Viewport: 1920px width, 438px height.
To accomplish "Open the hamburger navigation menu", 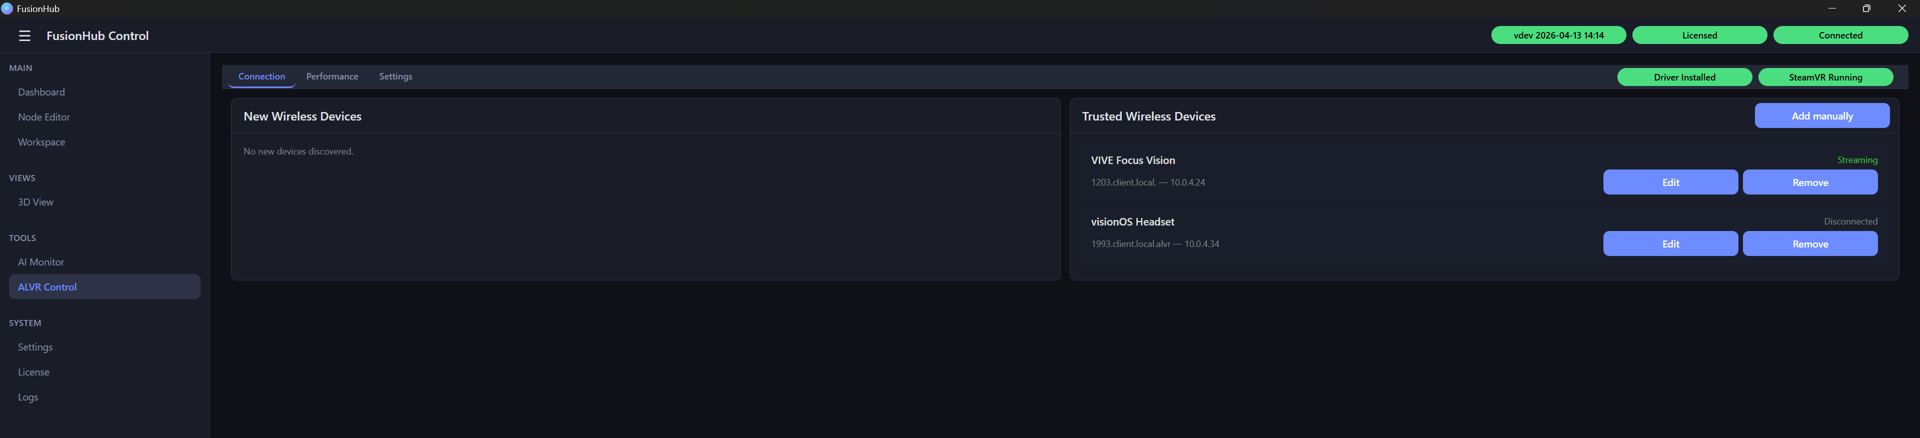I will [25, 36].
